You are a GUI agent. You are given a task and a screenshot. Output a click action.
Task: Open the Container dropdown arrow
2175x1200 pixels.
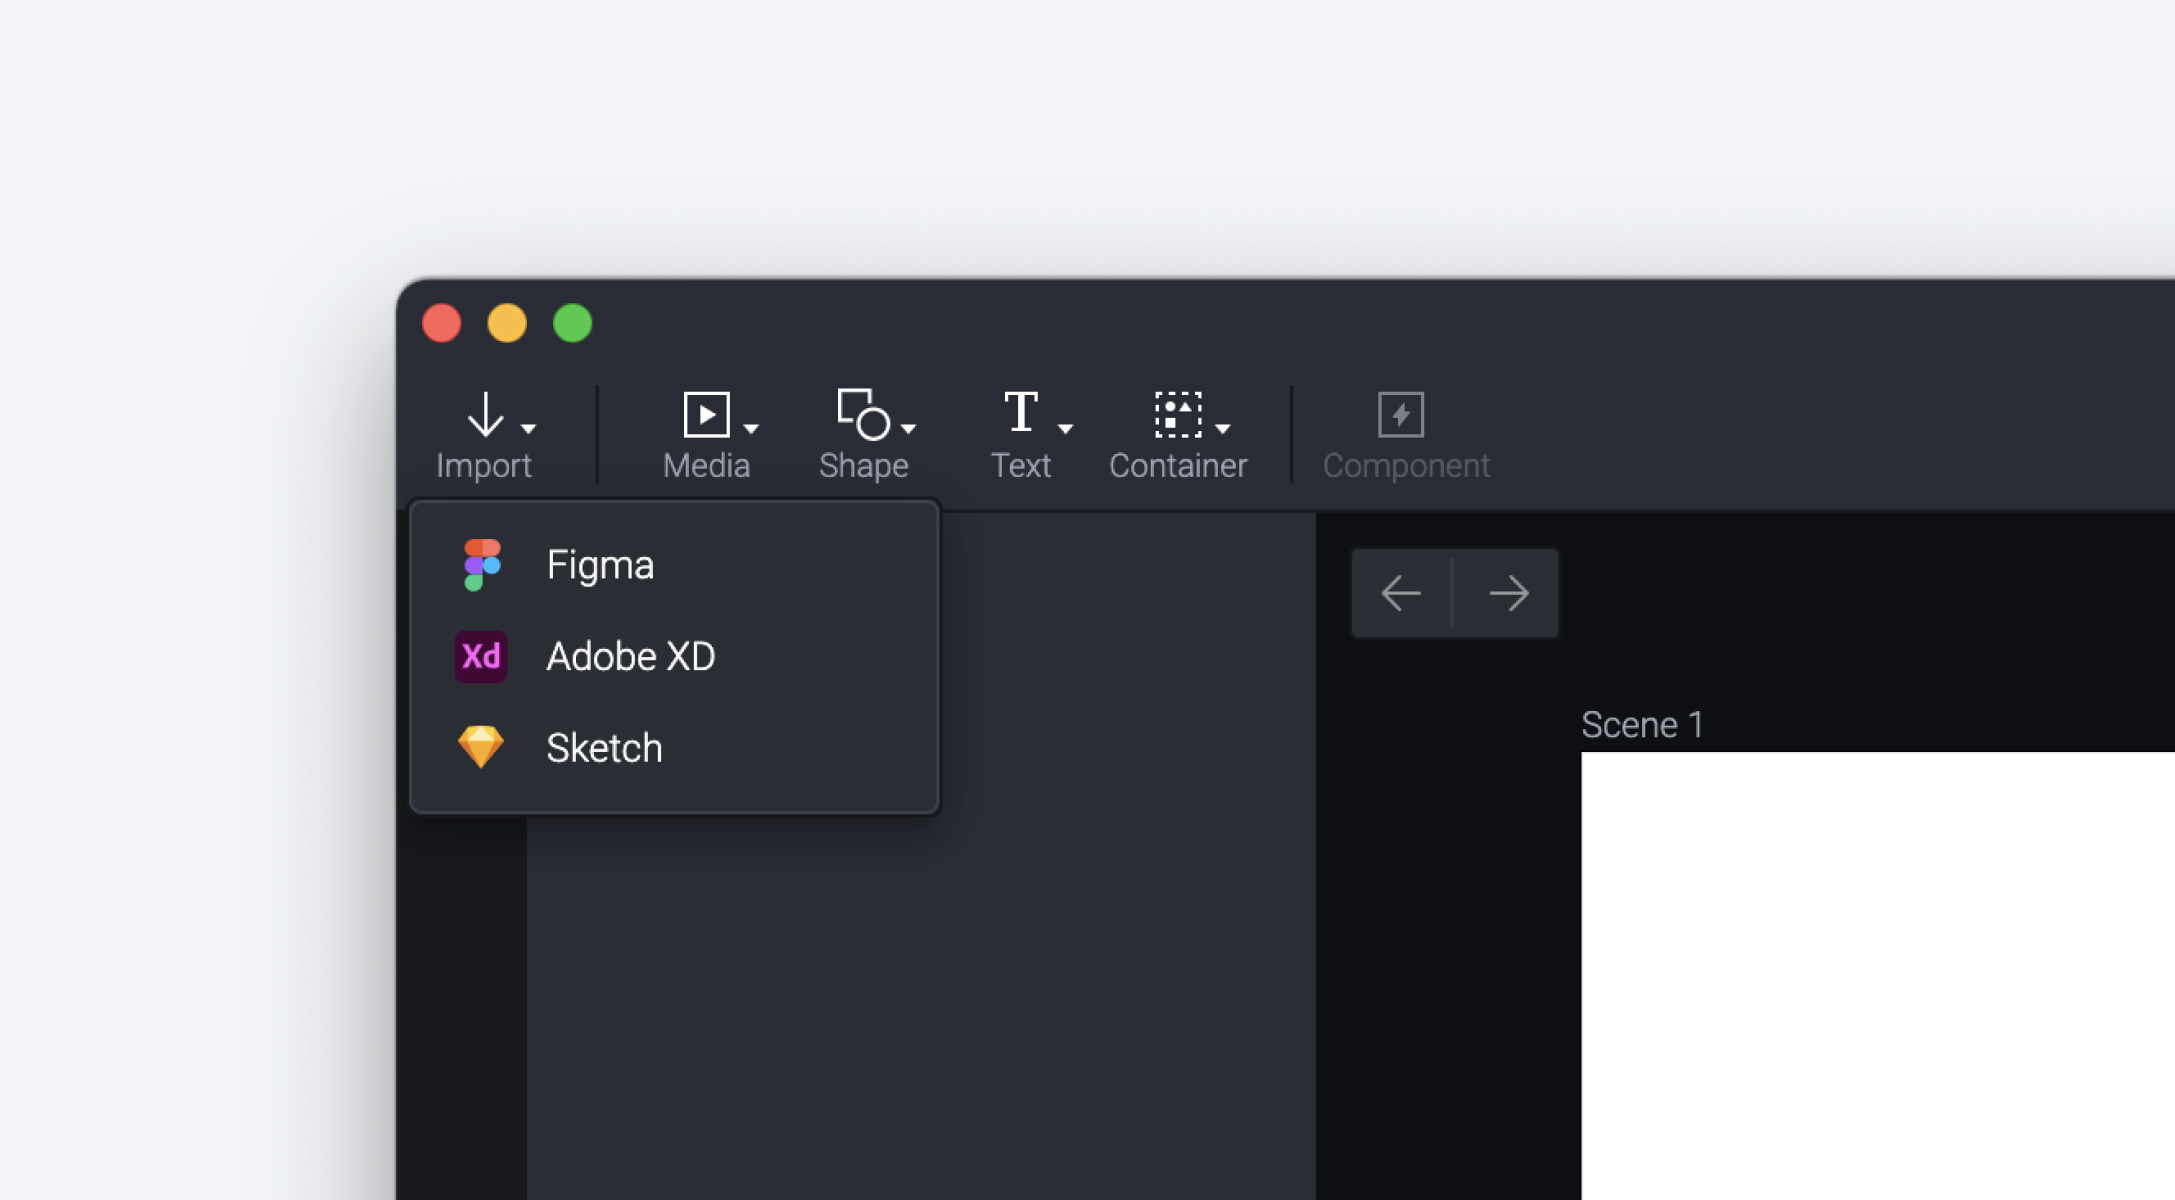click(1222, 428)
